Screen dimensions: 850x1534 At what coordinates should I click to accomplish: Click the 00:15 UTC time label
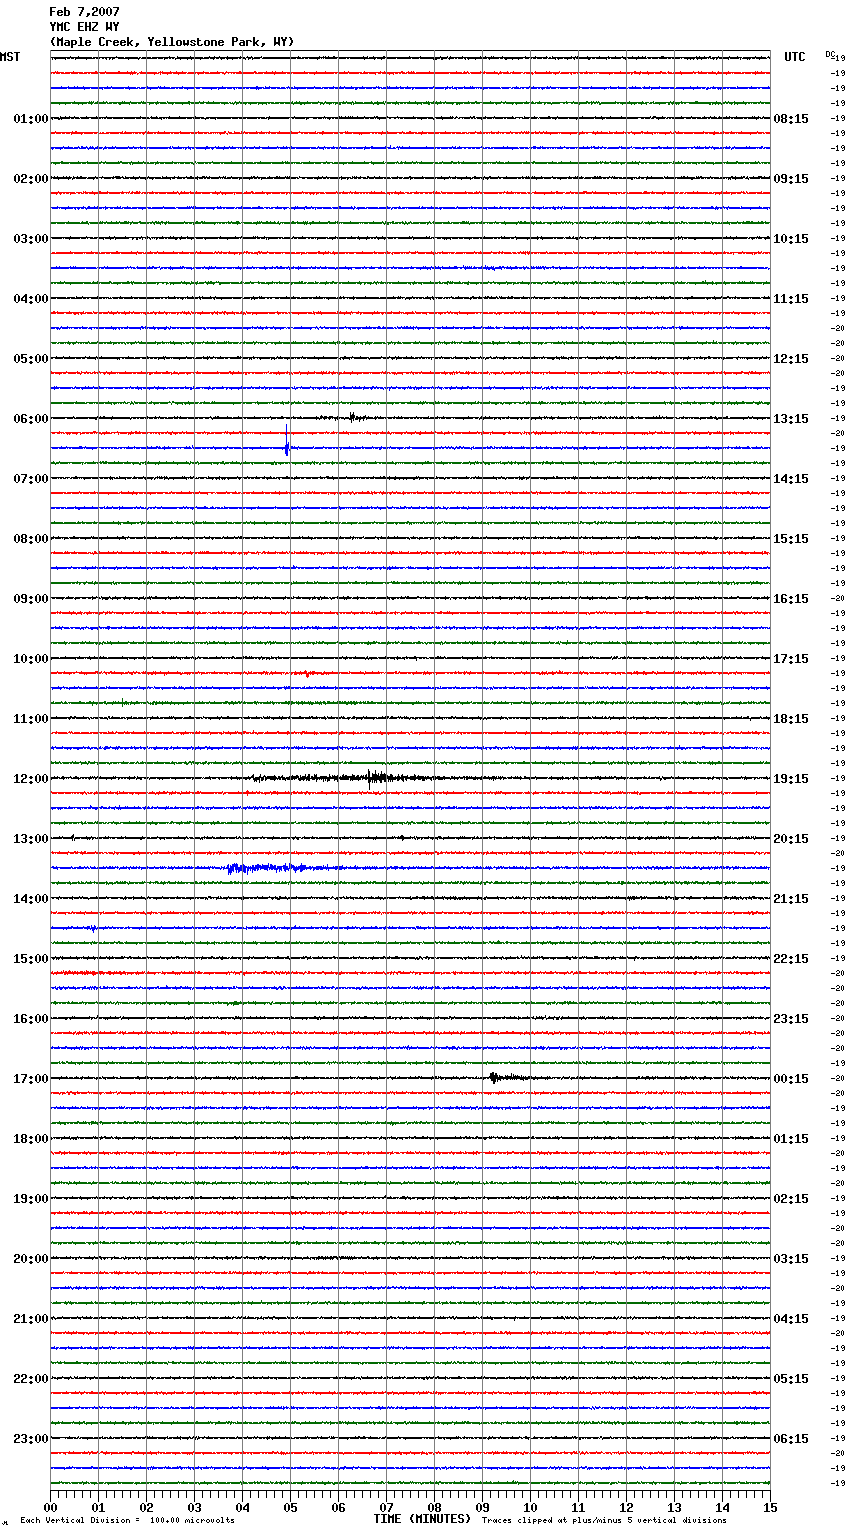coord(791,1079)
